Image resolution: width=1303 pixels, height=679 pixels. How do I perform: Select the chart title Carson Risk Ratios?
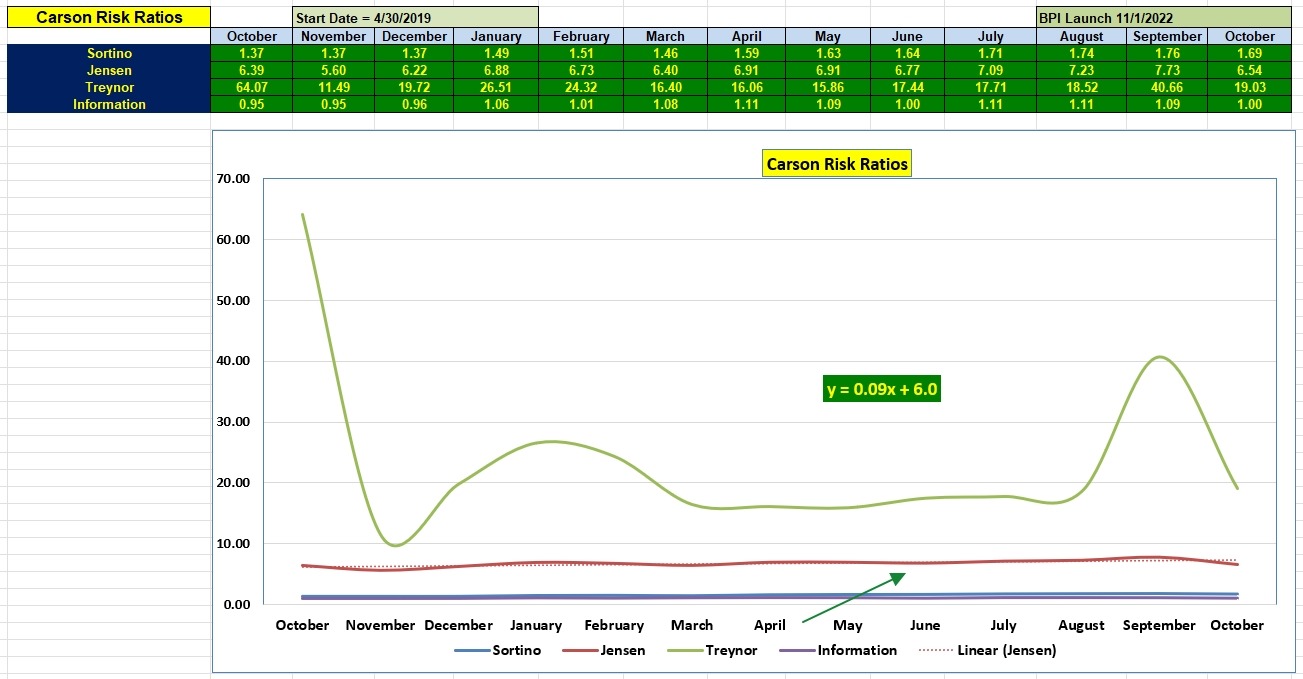coord(837,164)
